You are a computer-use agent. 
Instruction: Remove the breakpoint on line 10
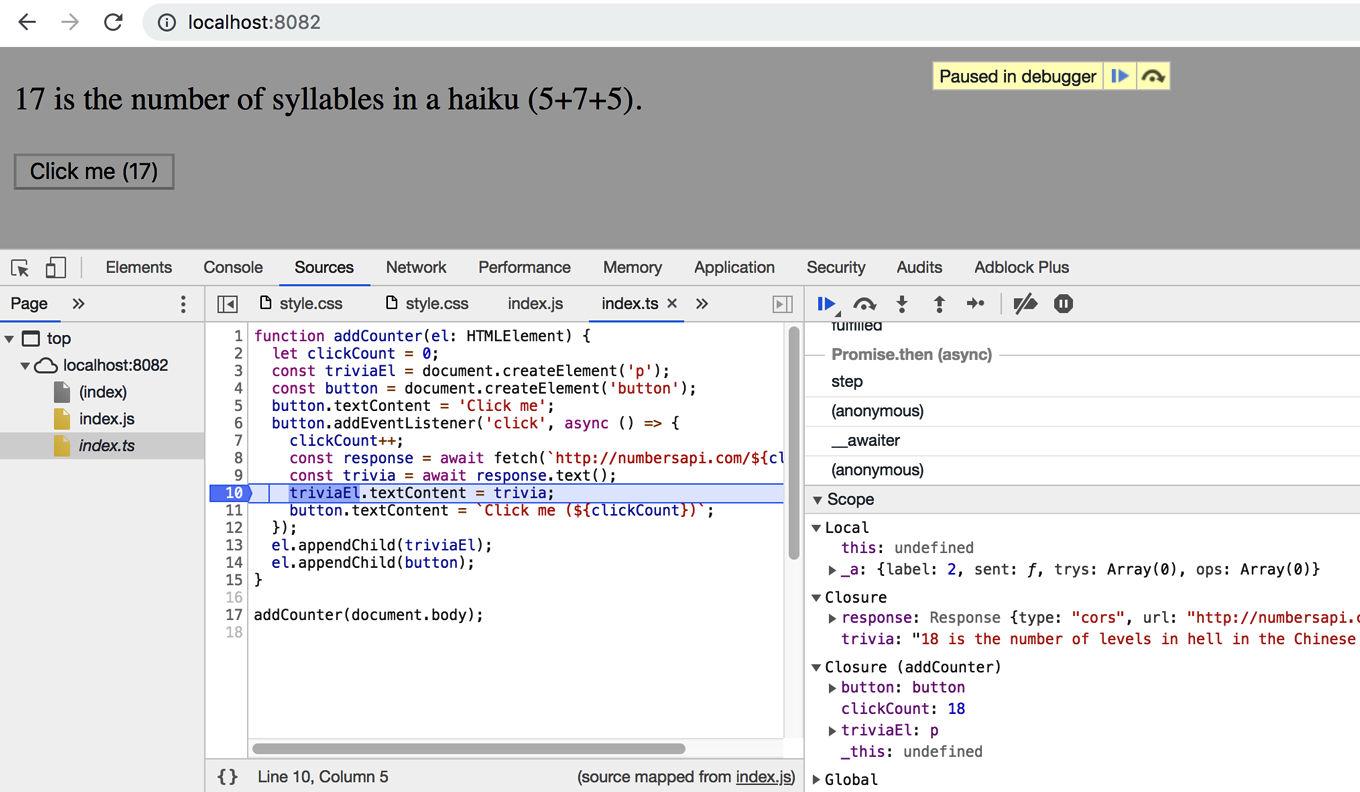232,493
